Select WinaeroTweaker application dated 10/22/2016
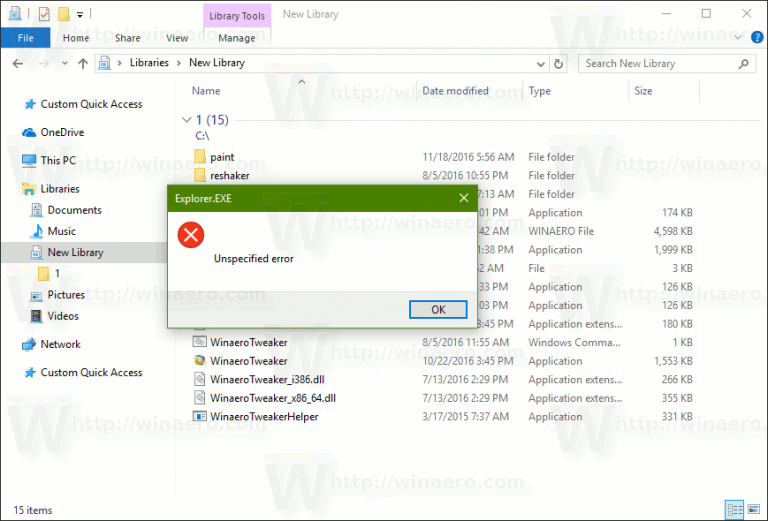The width and height of the screenshot is (768, 521). 248,361
